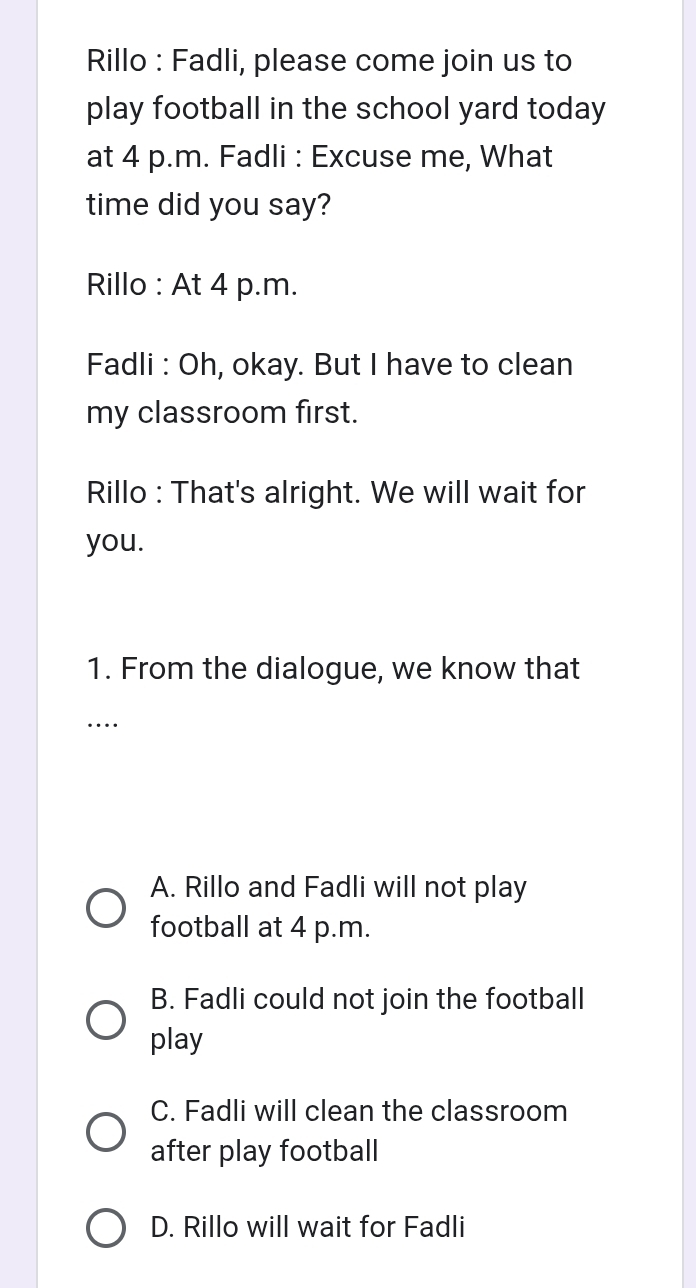
Task: Click the option B answer text
Action: tap(367, 1018)
